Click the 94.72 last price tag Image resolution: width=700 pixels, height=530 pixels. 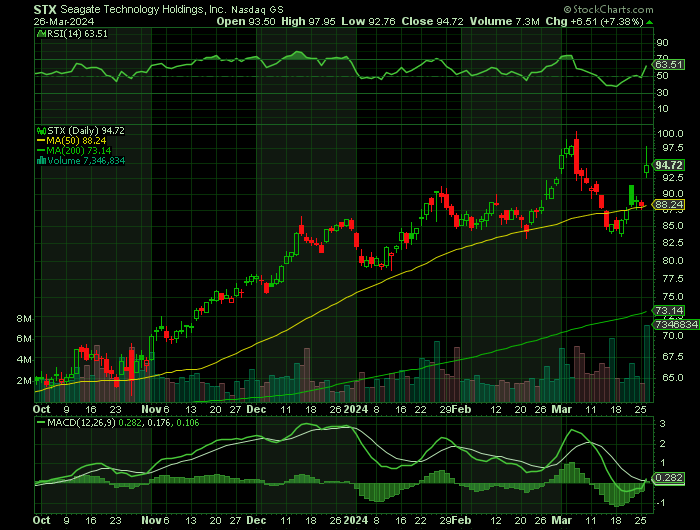pyautogui.click(x=668, y=165)
